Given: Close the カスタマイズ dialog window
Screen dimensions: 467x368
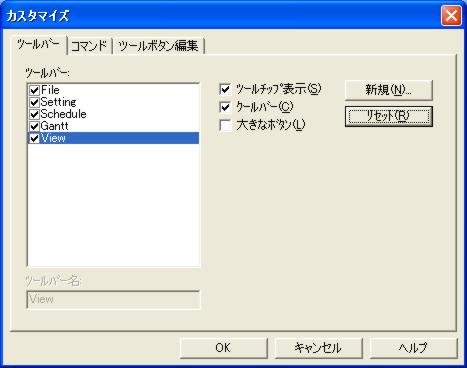Looking at the screenshot, I should coord(451,16).
